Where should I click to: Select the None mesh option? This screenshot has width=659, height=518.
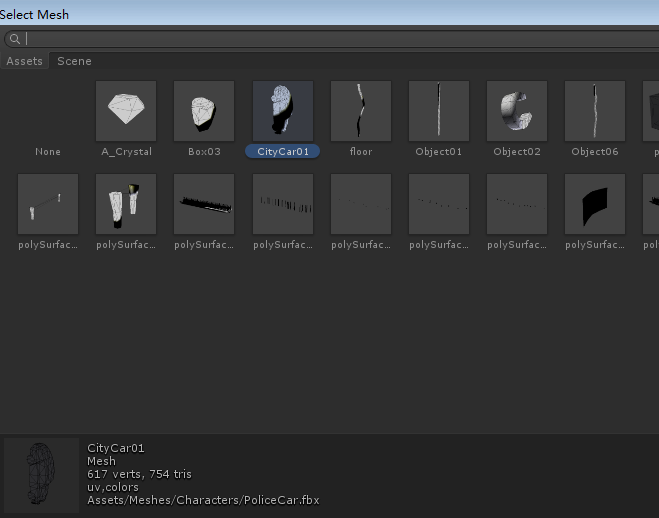[48, 152]
